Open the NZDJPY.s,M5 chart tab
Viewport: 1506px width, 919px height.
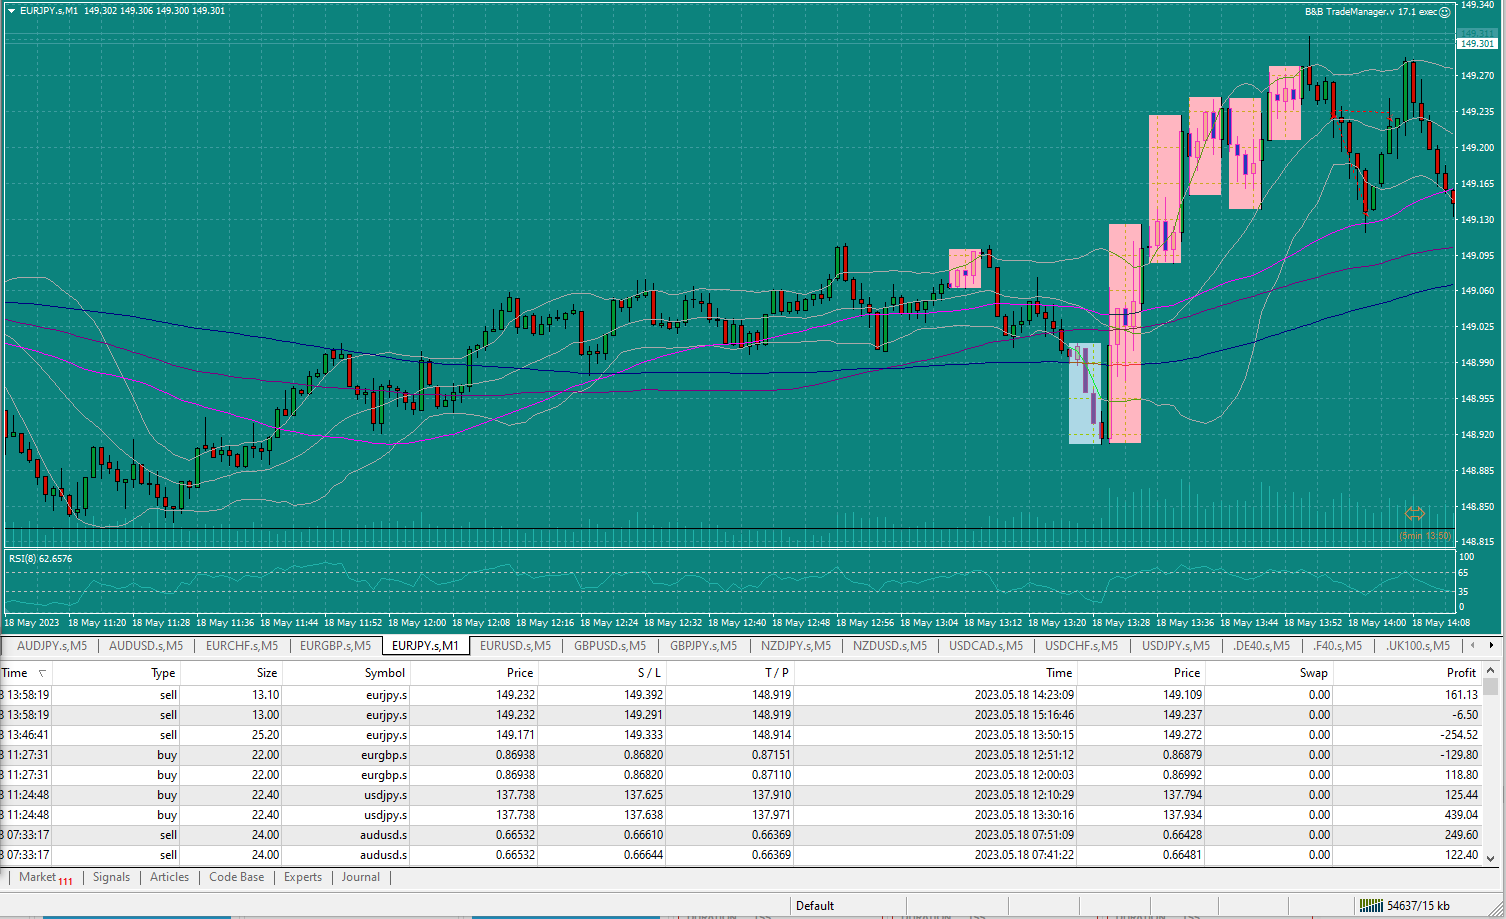(796, 646)
